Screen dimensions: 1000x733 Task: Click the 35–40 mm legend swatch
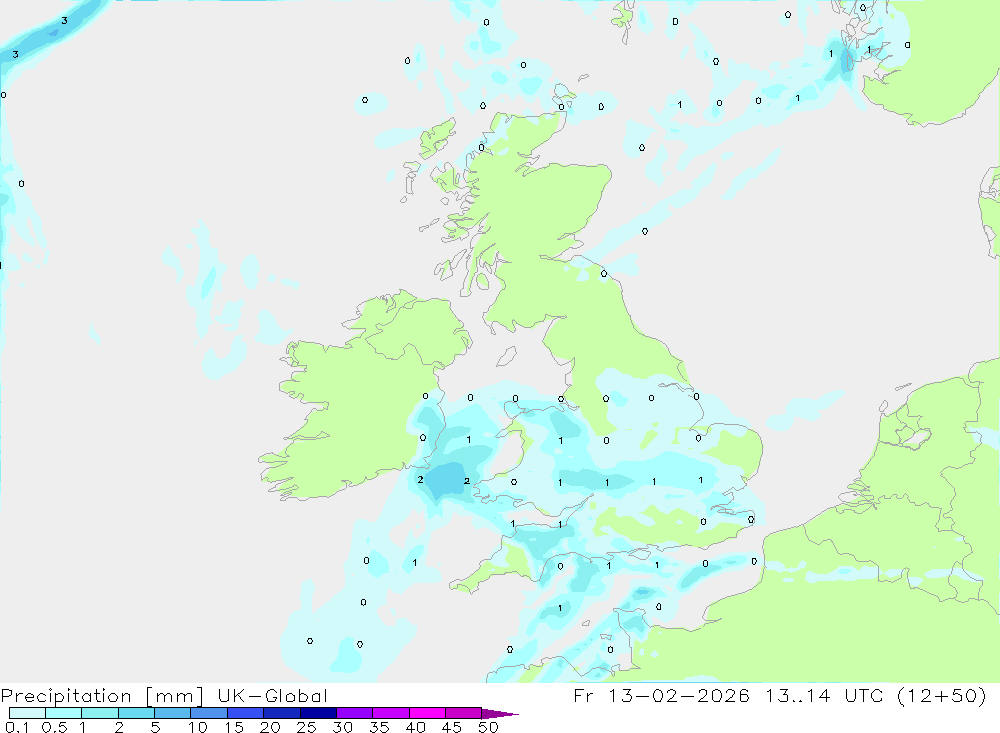click(x=391, y=713)
